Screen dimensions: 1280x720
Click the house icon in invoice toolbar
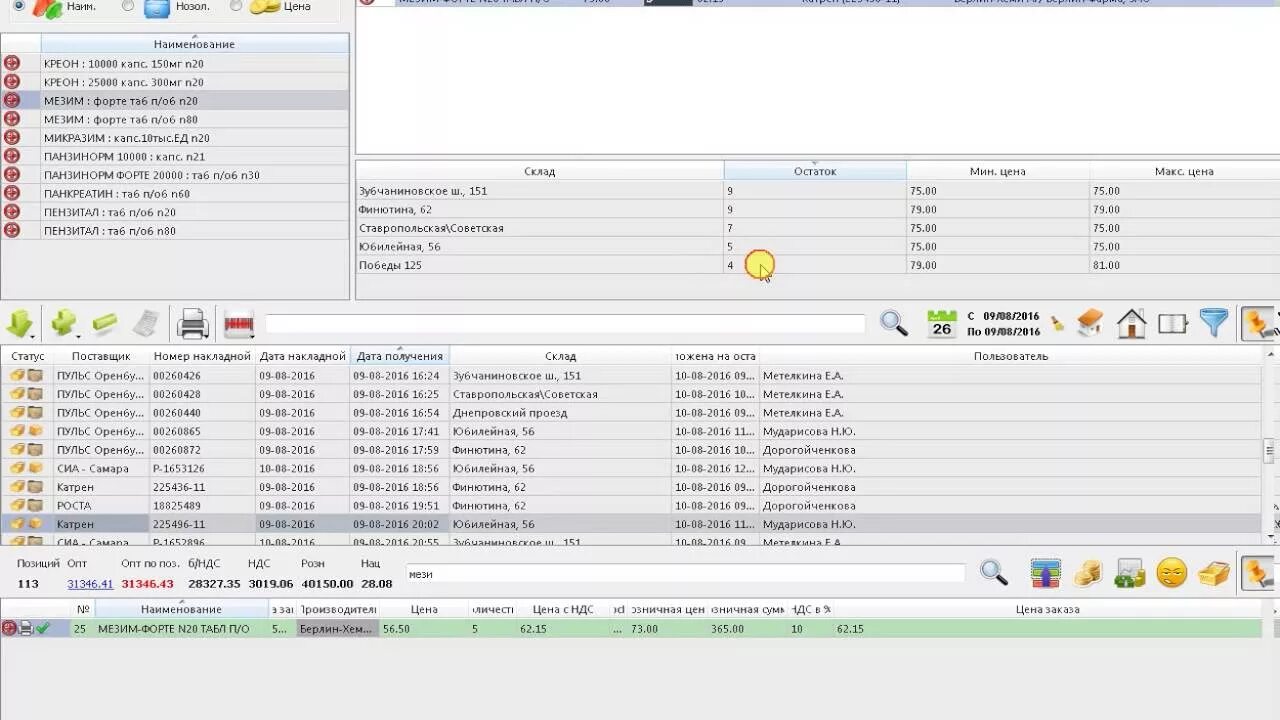1131,323
